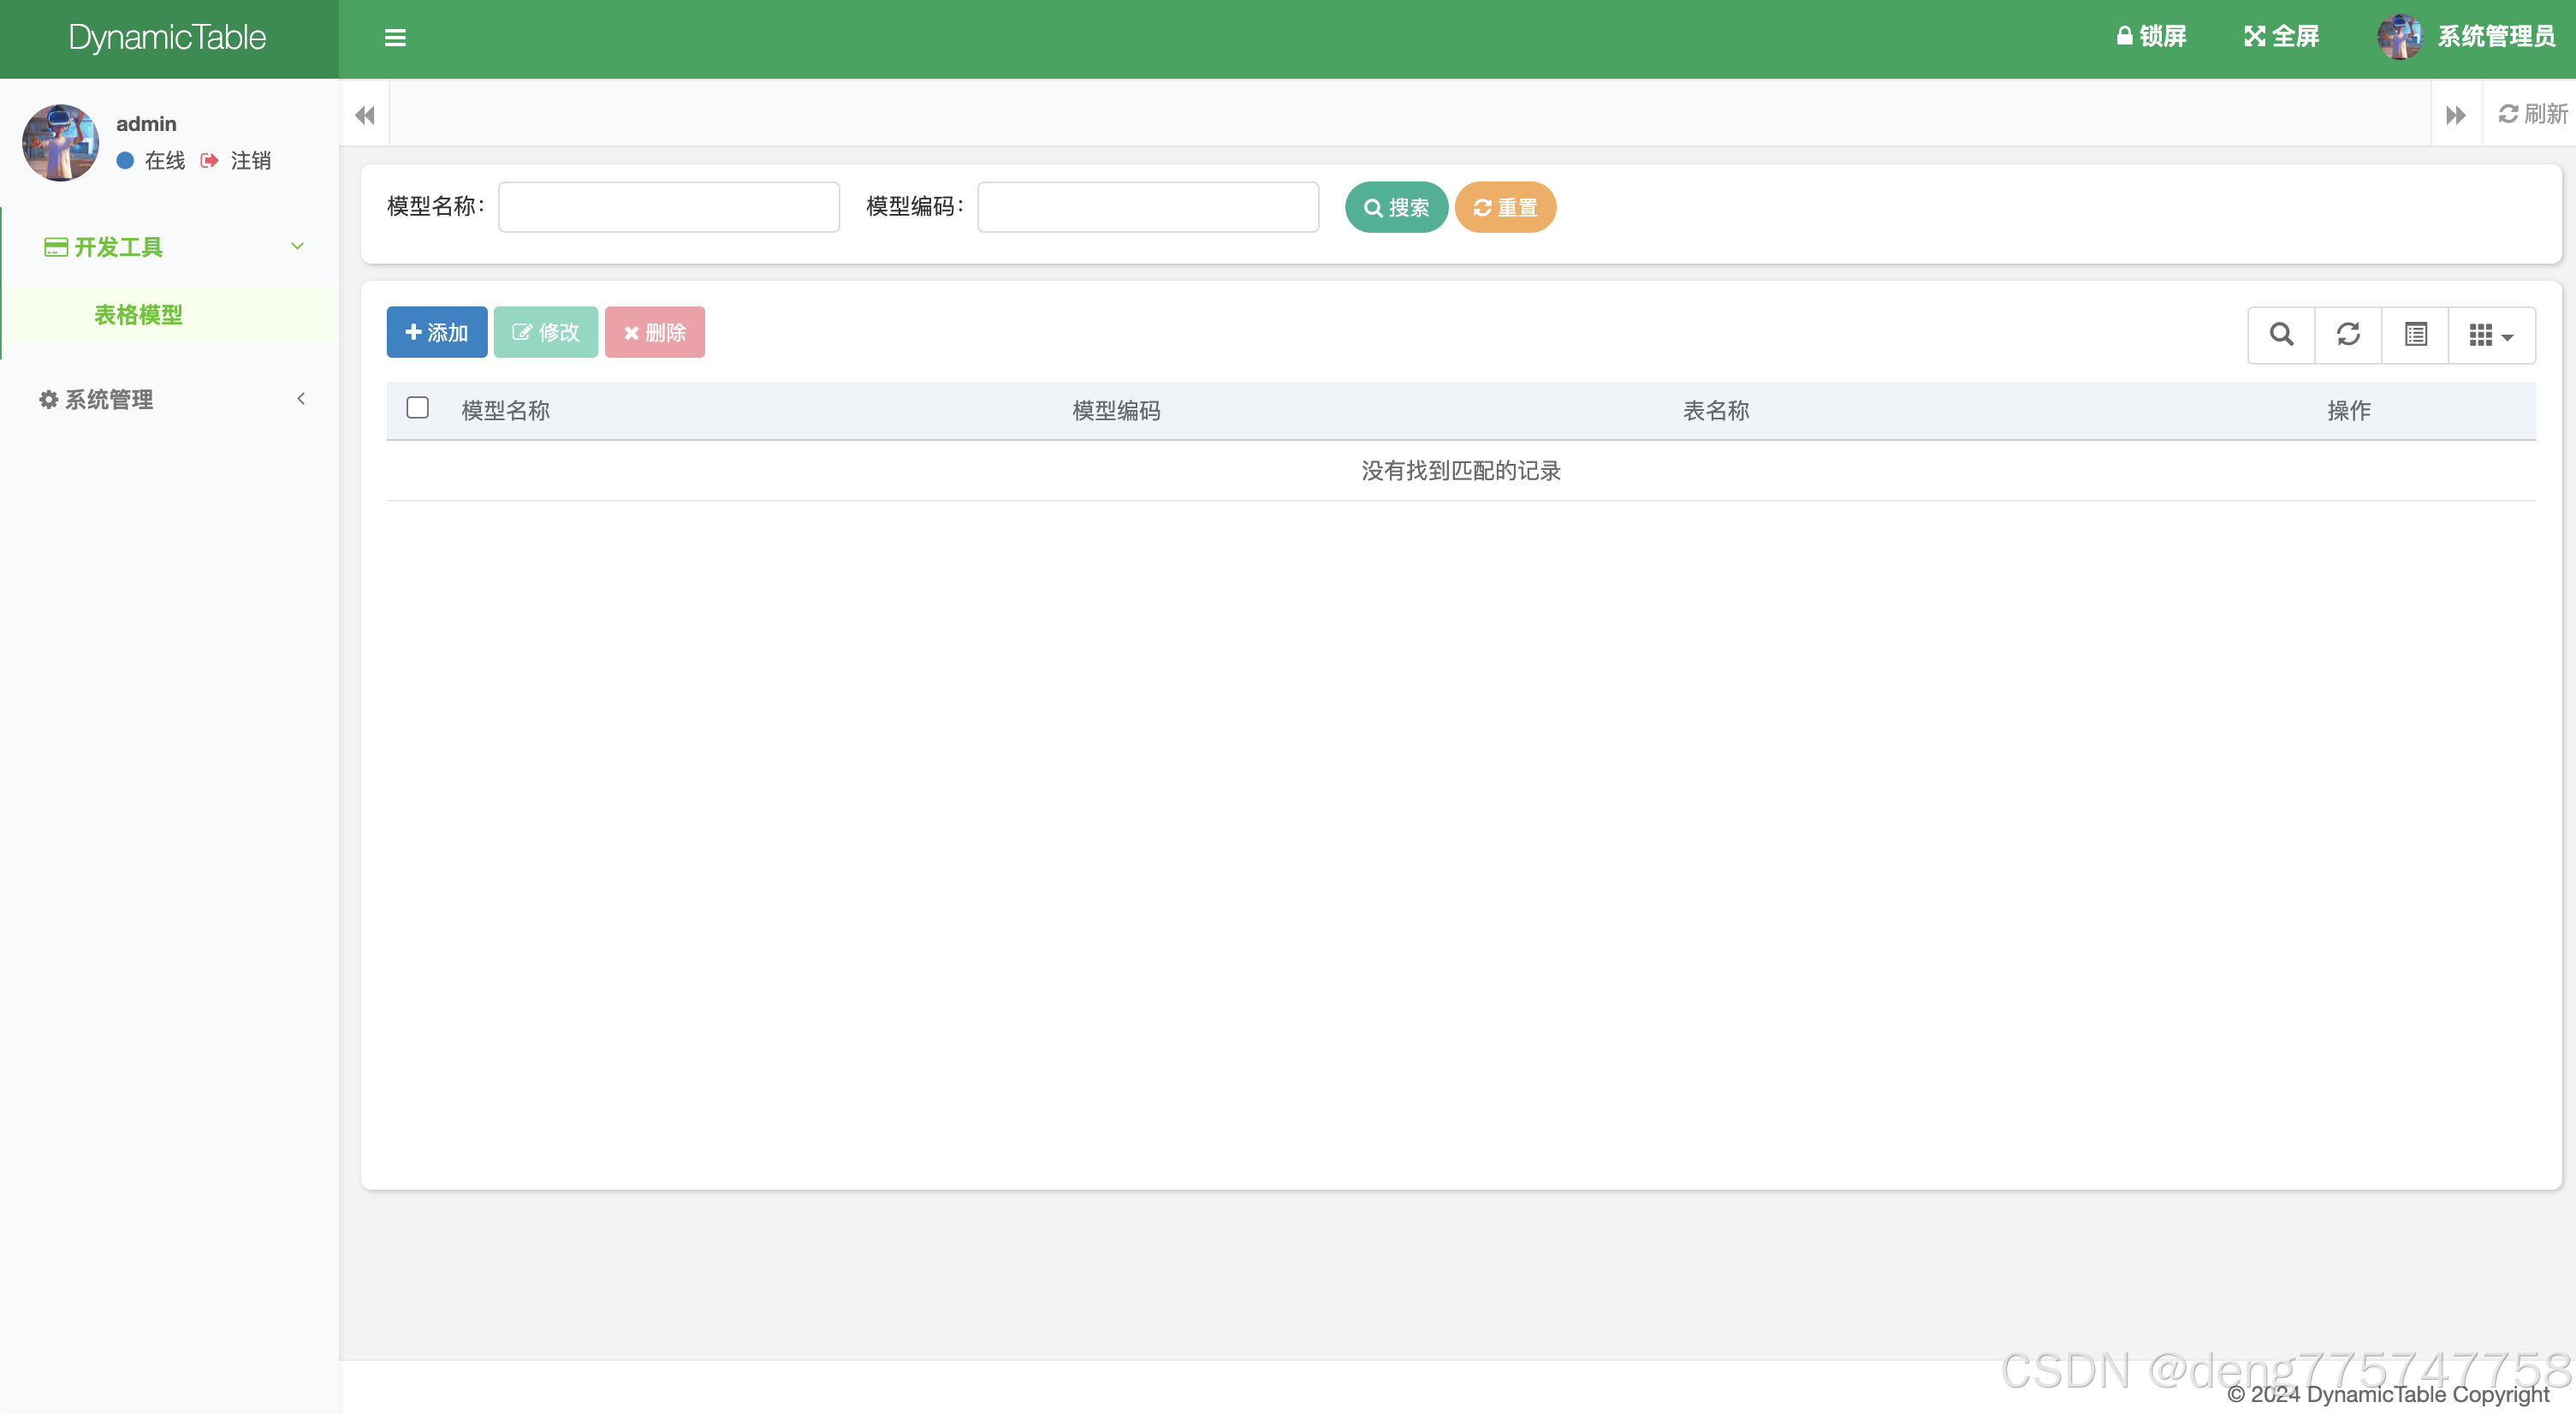Expand the 系统管理 sidebar menu
Screen dimensions: 2576x1414
(170, 399)
